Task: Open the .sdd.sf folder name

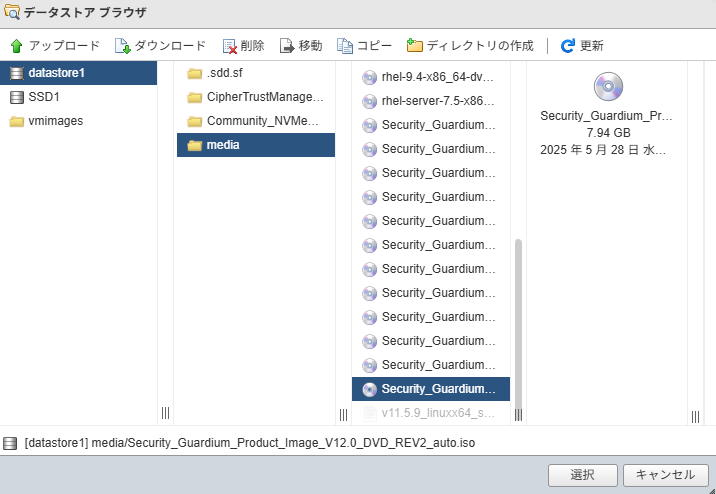Action: [x=225, y=73]
